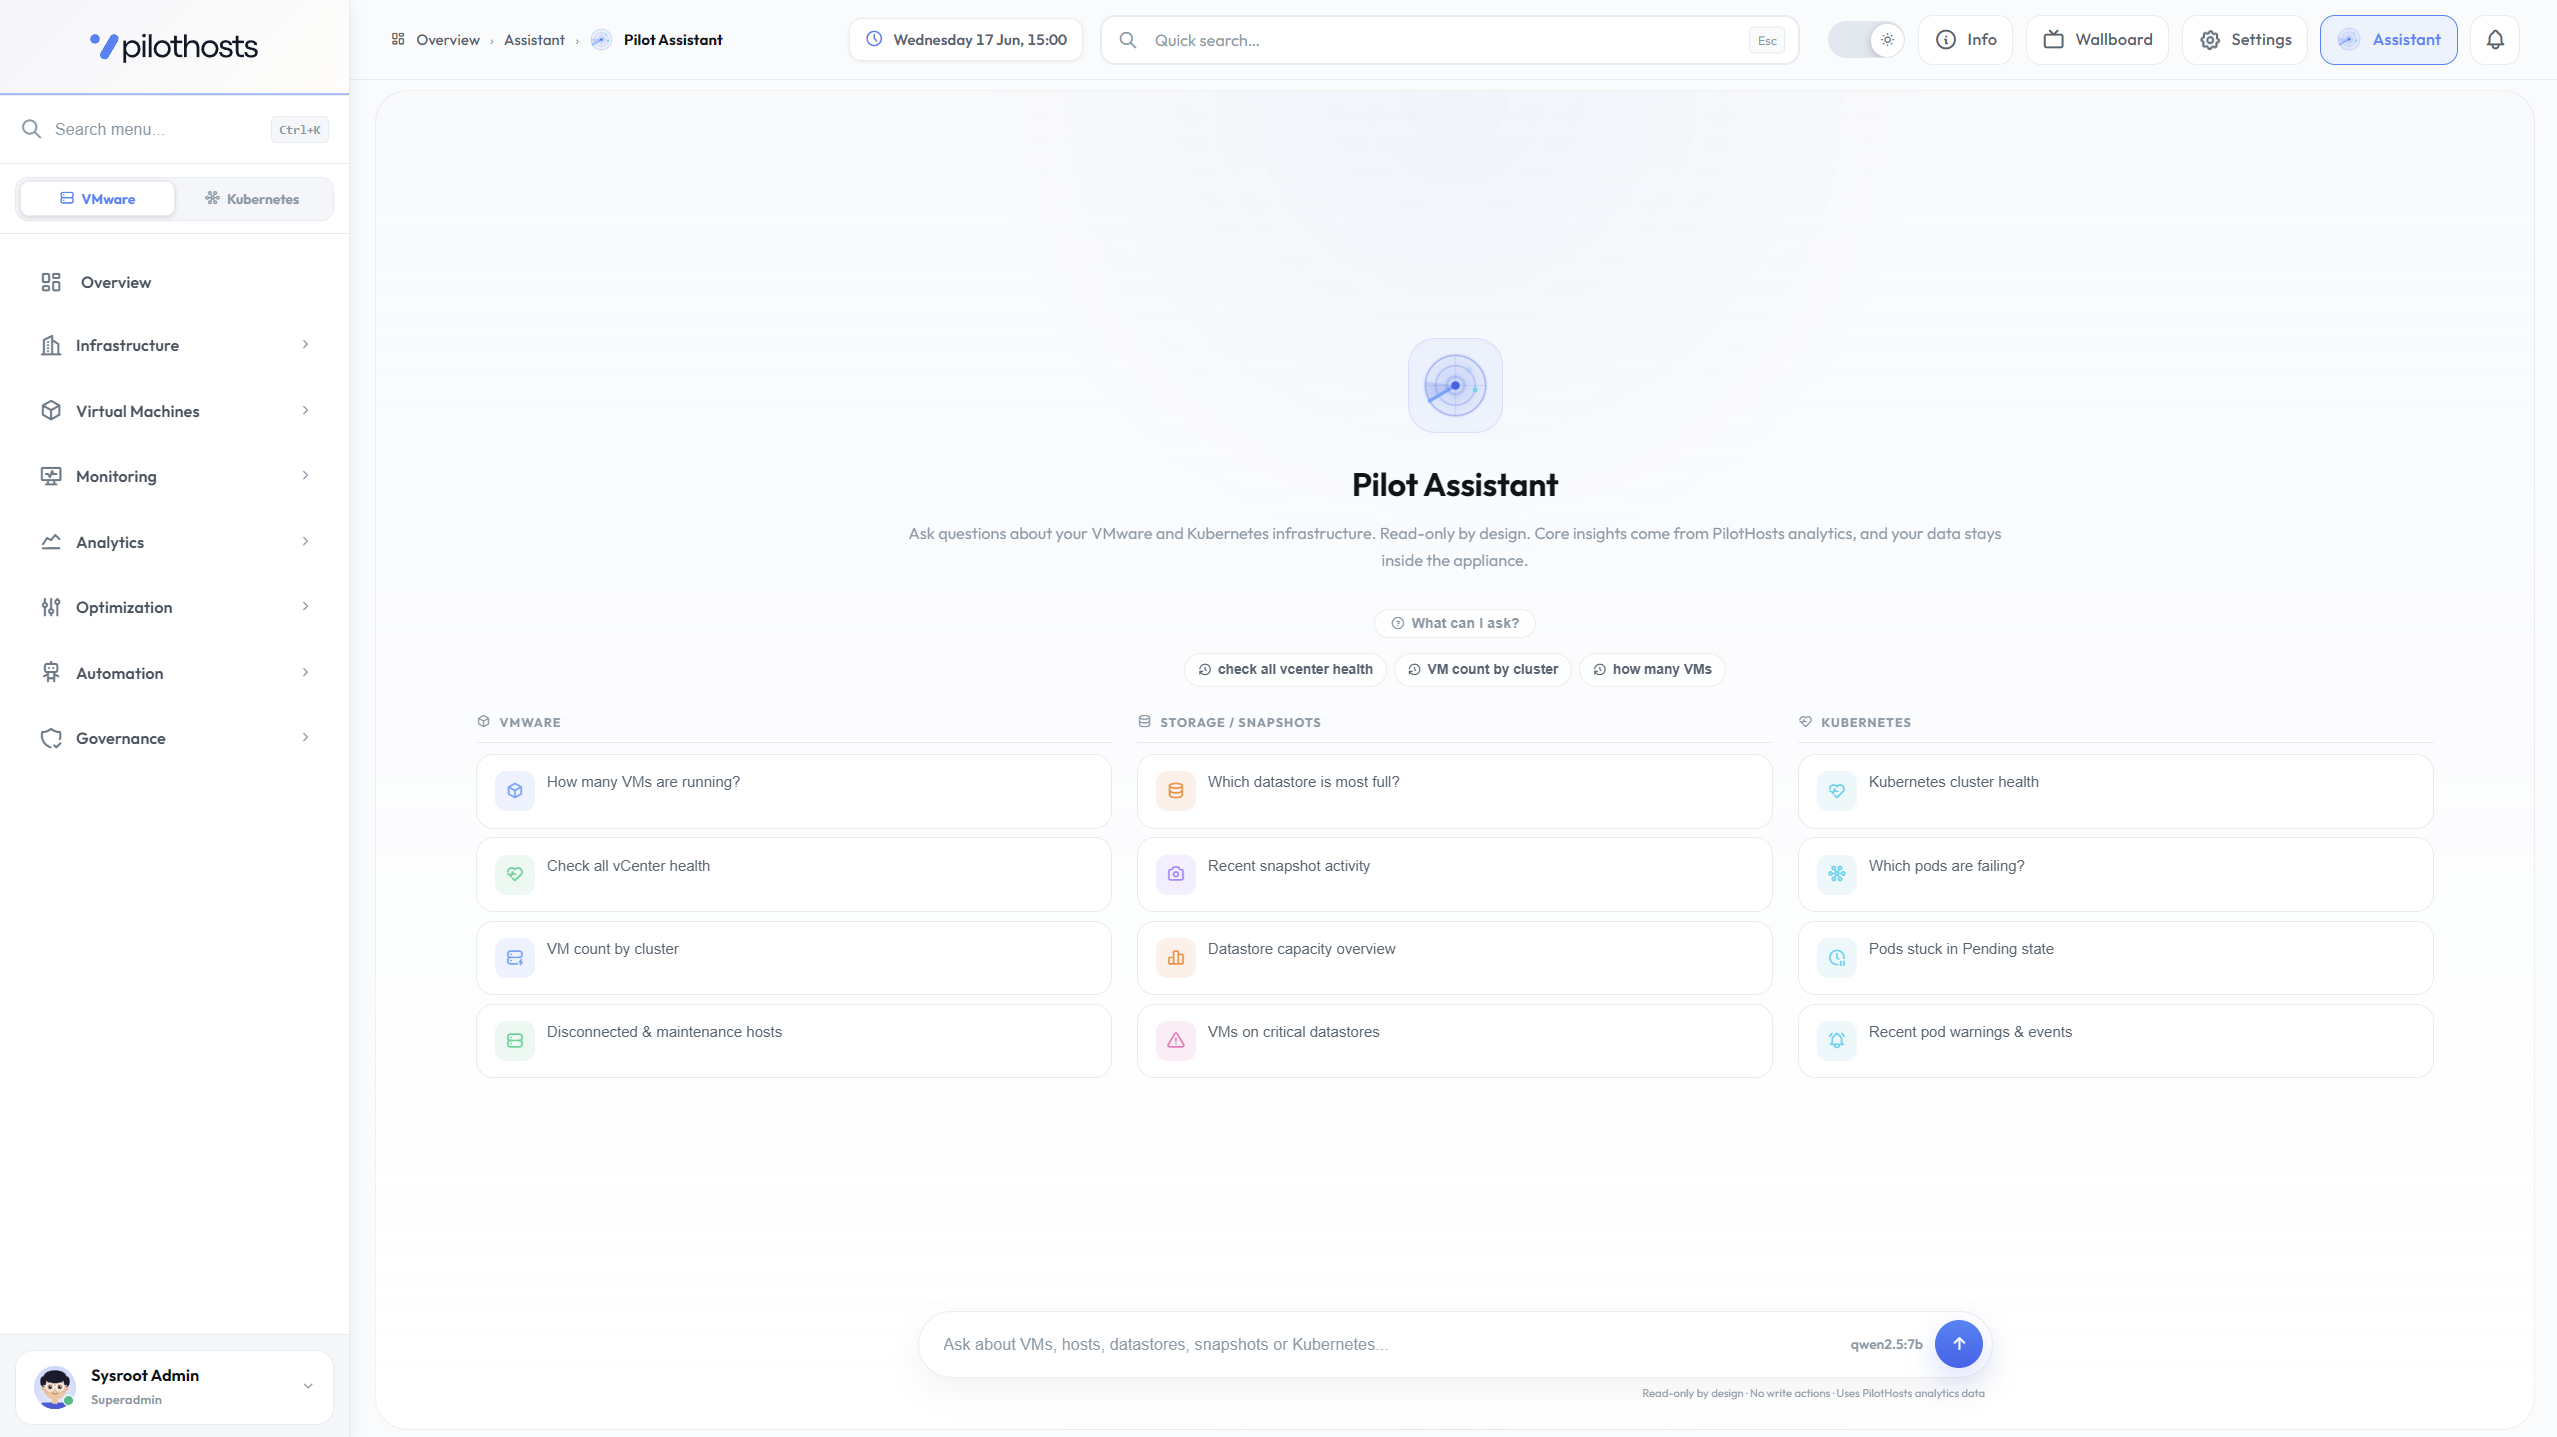Click the notification bell icon
The image size is (2557, 1437).
2495,40
